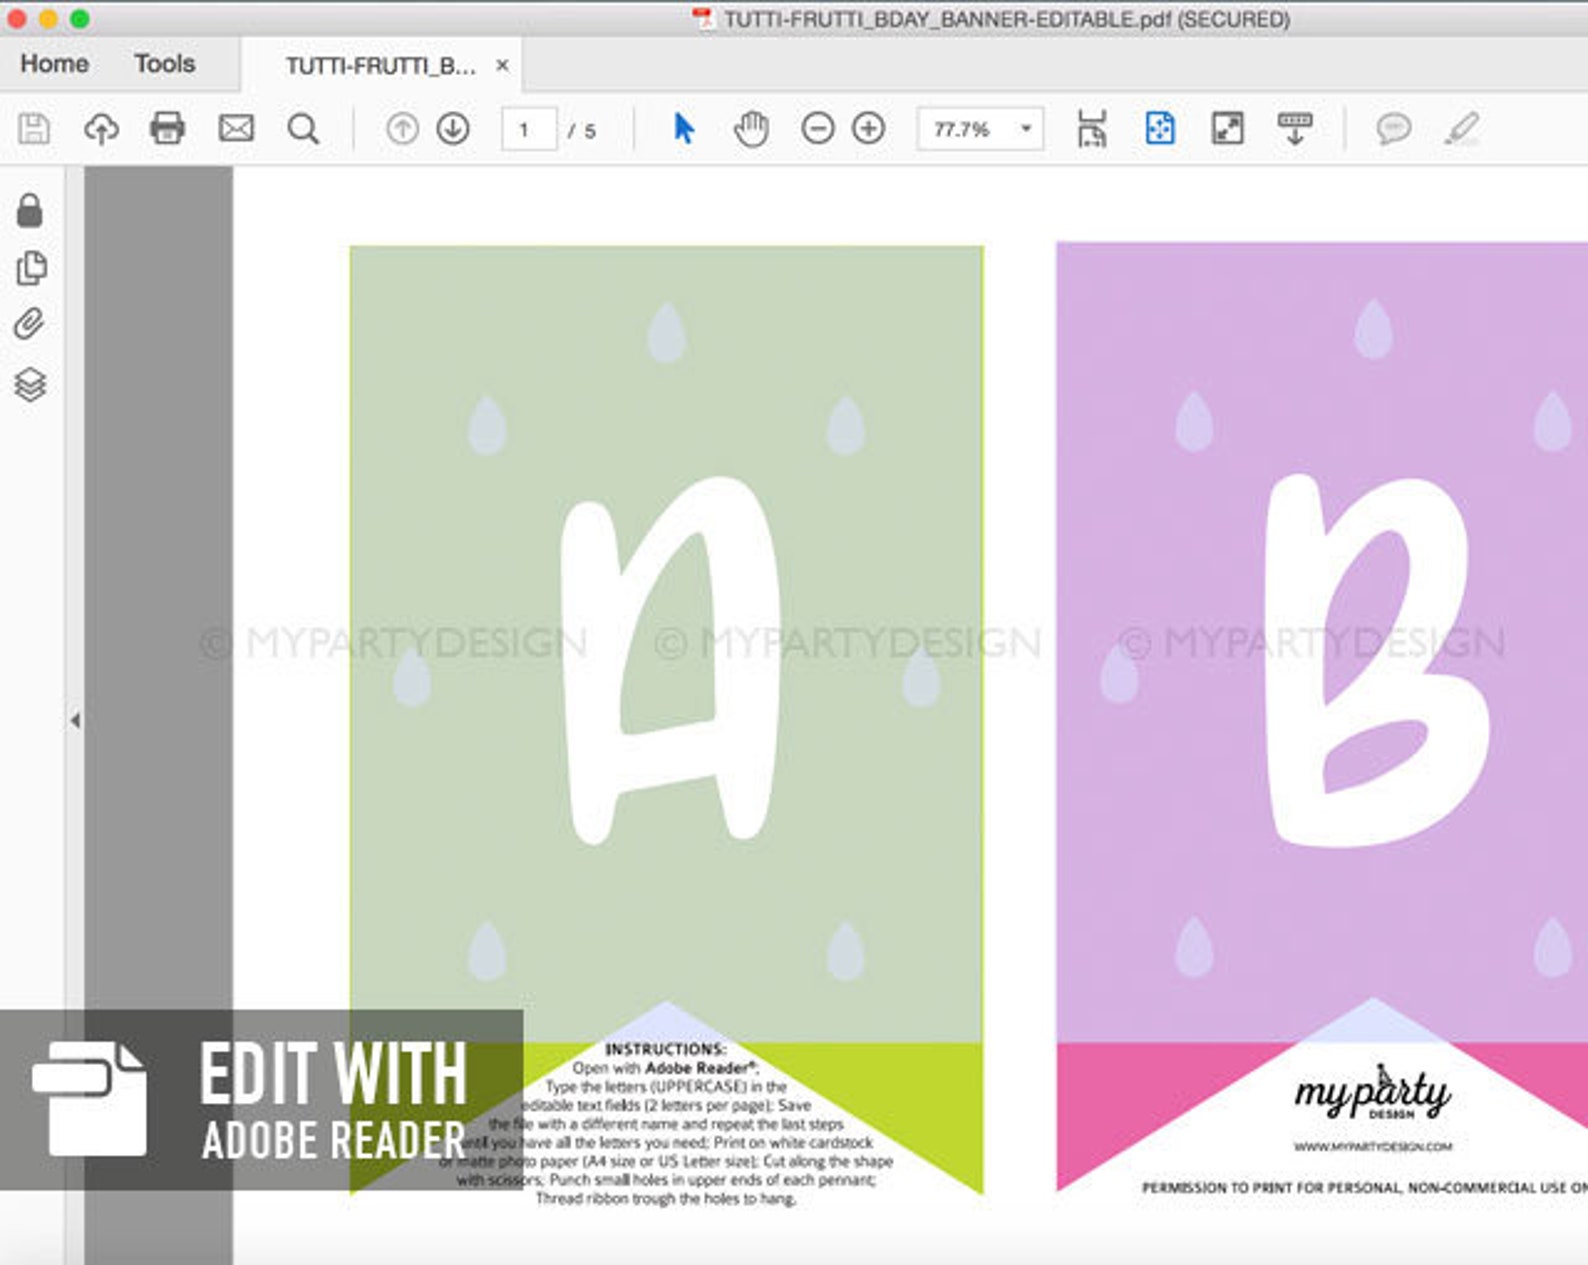The width and height of the screenshot is (1588, 1265).
Task: Click the INSTRUCTIONS: heading text
Action: (666, 1049)
